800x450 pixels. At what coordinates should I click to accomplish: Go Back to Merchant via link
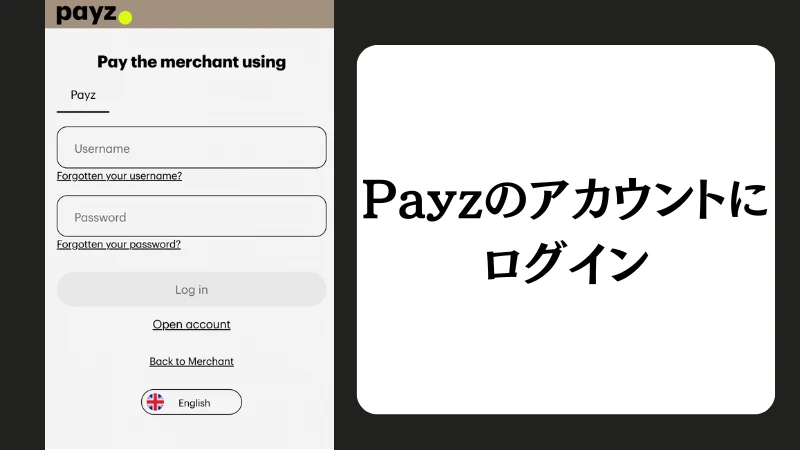[191, 361]
